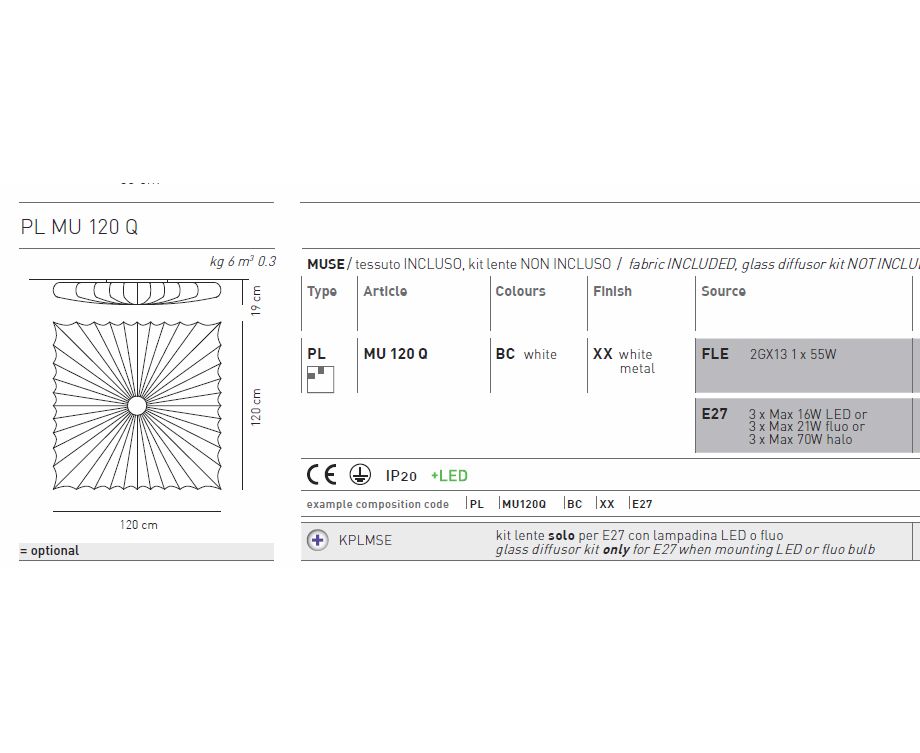Click the ceiling mount icon under PL
The width and height of the screenshot is (920, 753).
pos(320,379)
